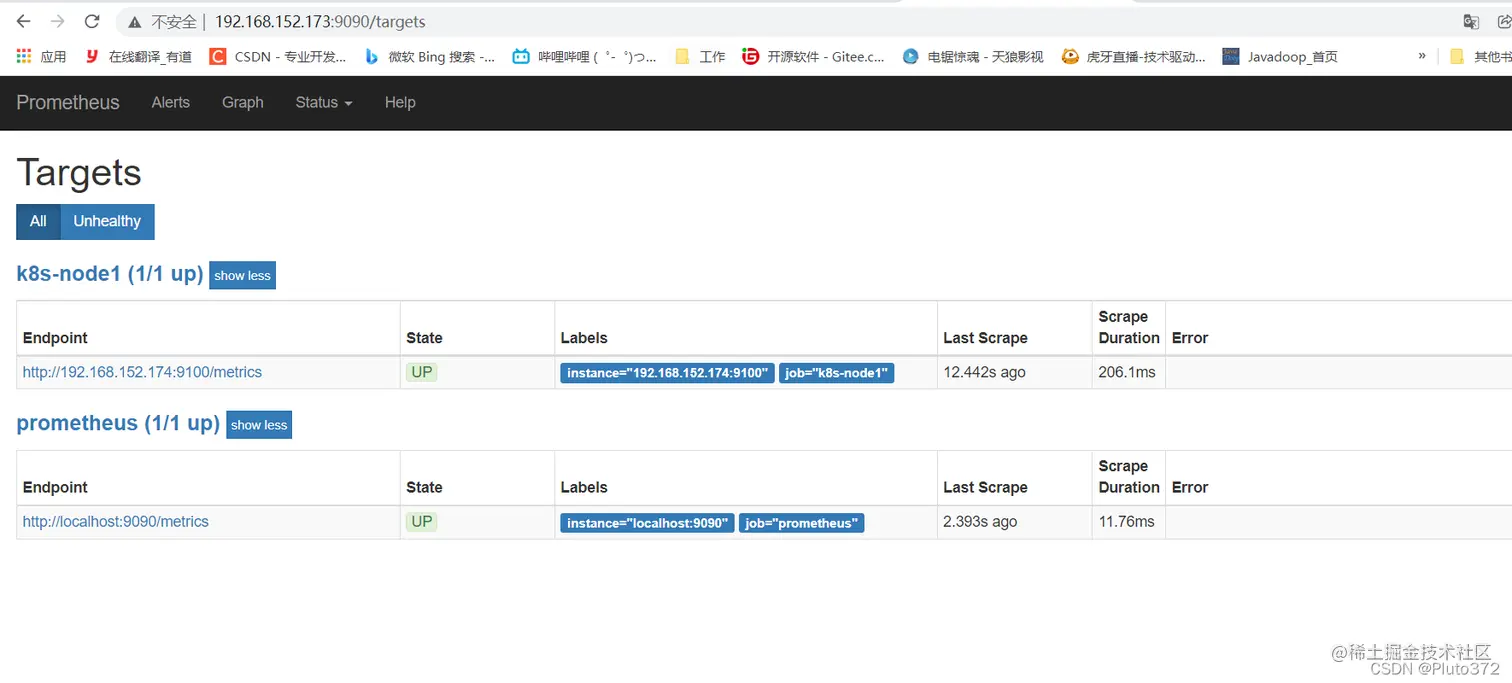The image size is (1512, 683).
Task: Select the Unhealthy targets filter
Action: pyautogui.click(x=107, y=221)
